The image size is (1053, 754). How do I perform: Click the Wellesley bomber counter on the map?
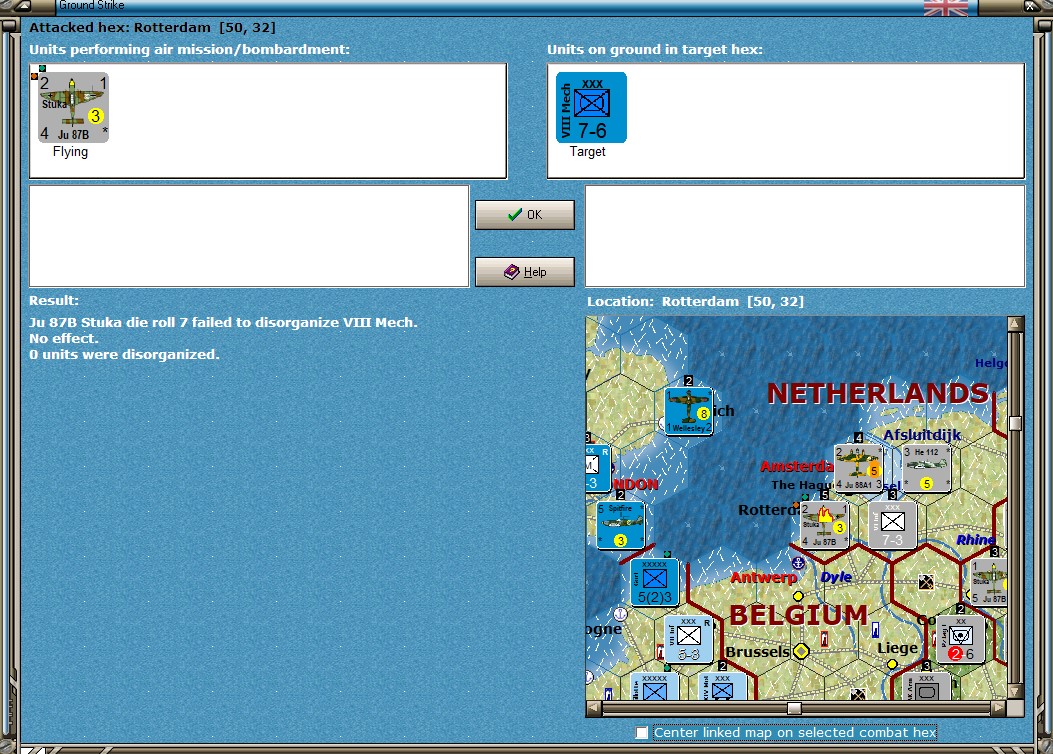point(688,411)
